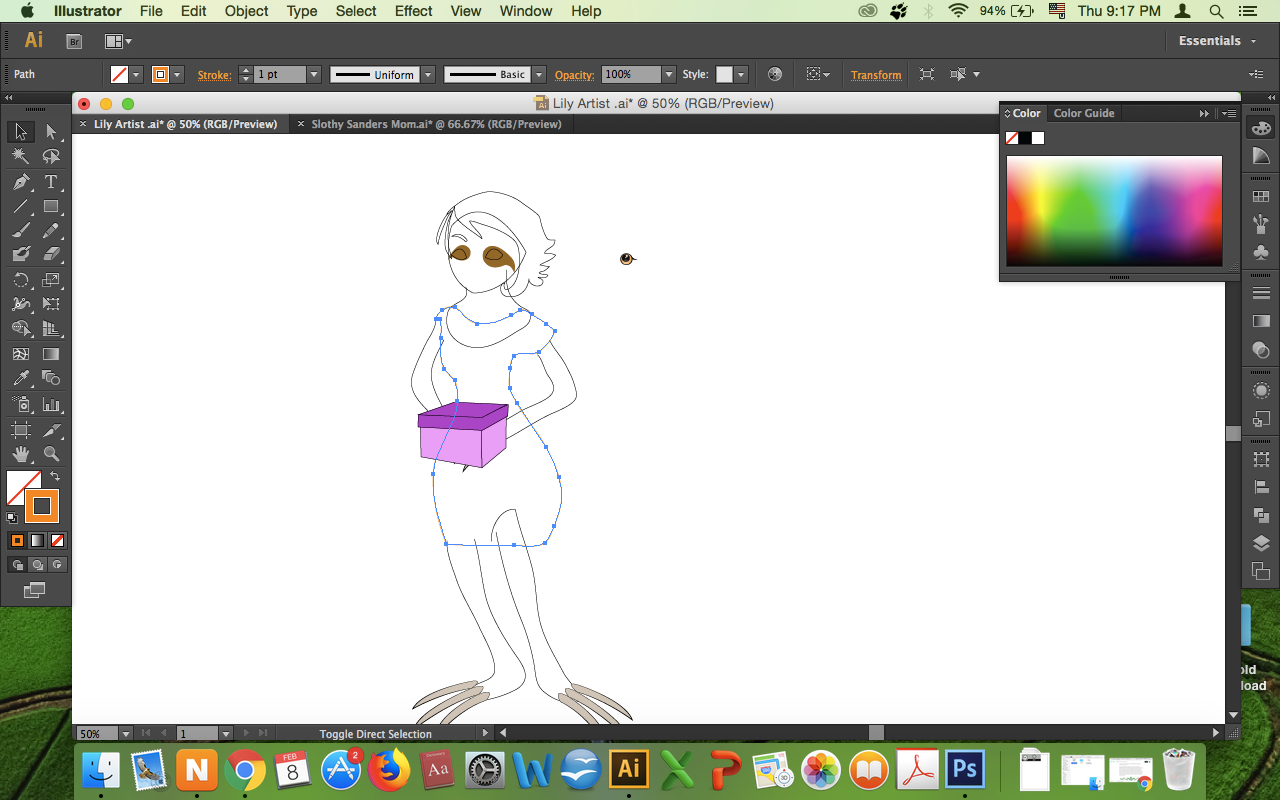This screenshot has width=1280, height=800.
Task: Open the Window menu
Action: click(x=525, y=11)
